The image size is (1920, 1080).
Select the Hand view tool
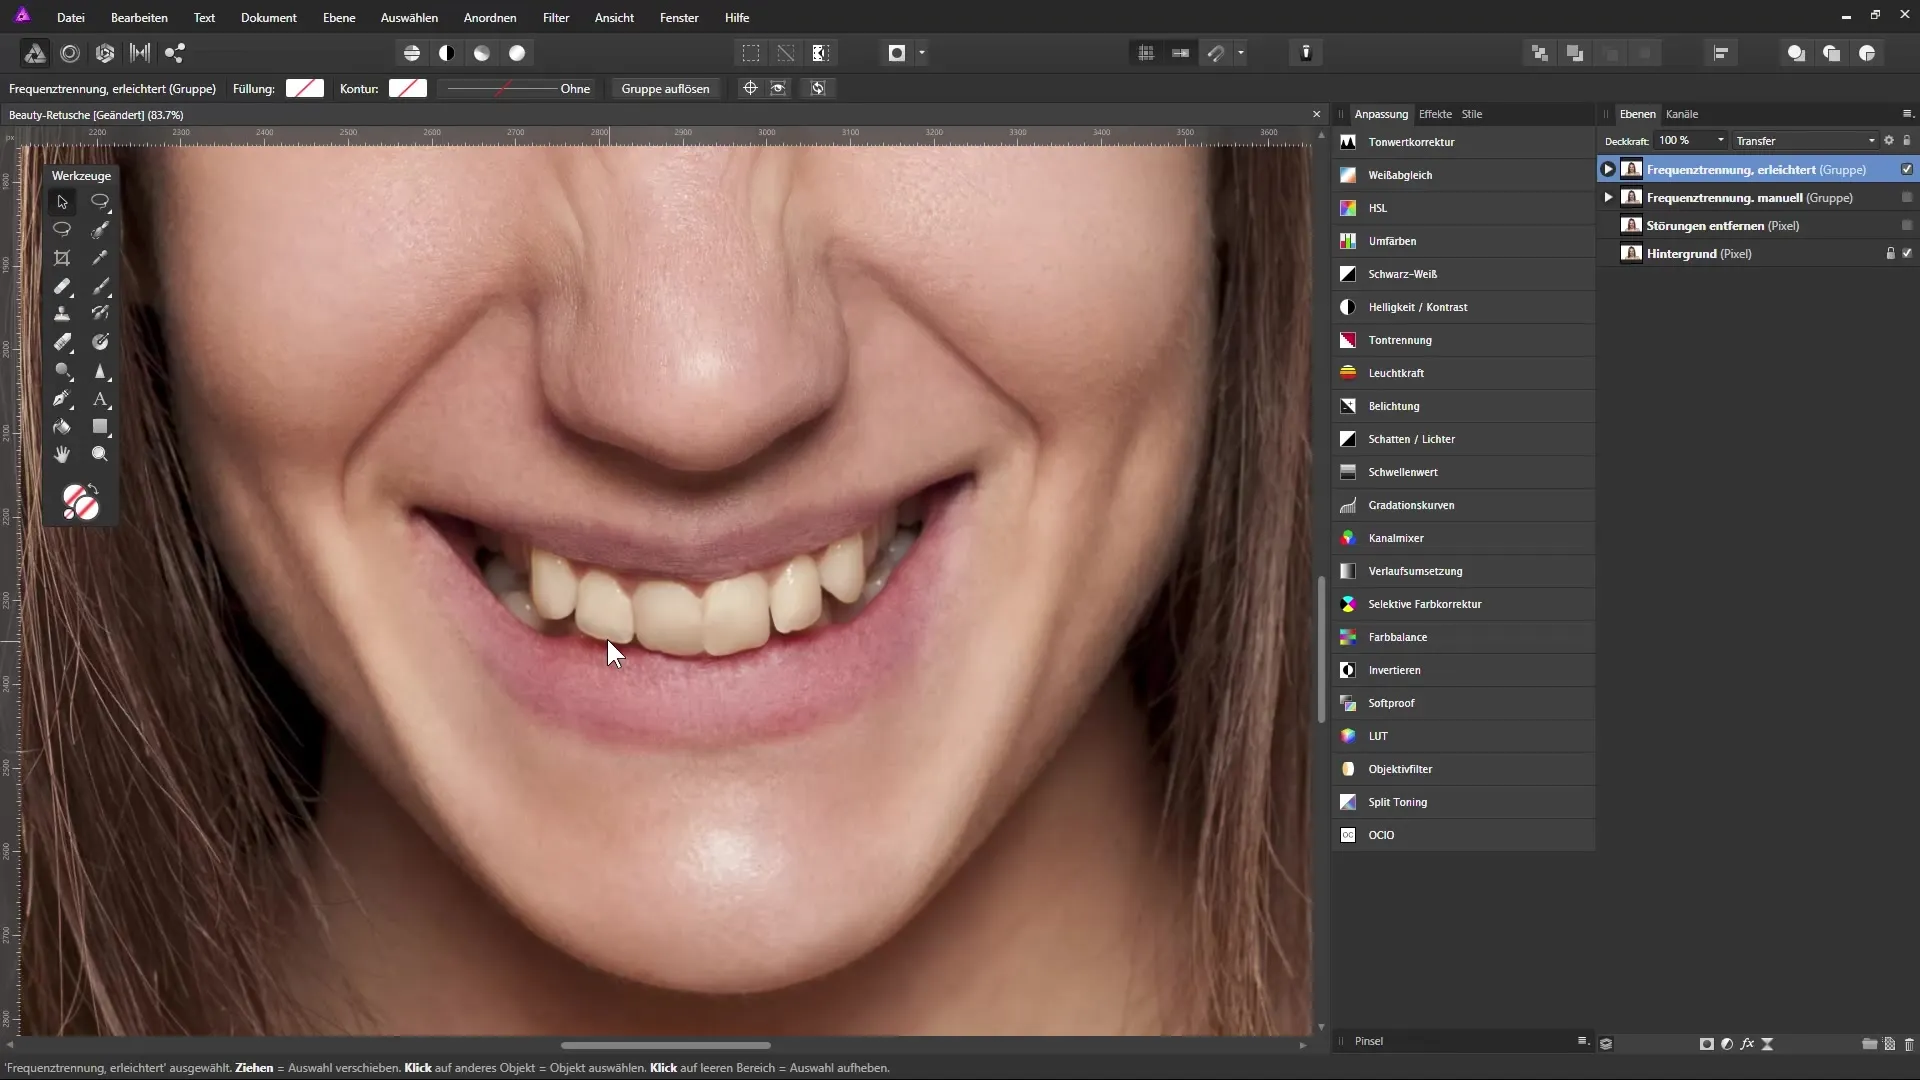click(x=62, y=455)
